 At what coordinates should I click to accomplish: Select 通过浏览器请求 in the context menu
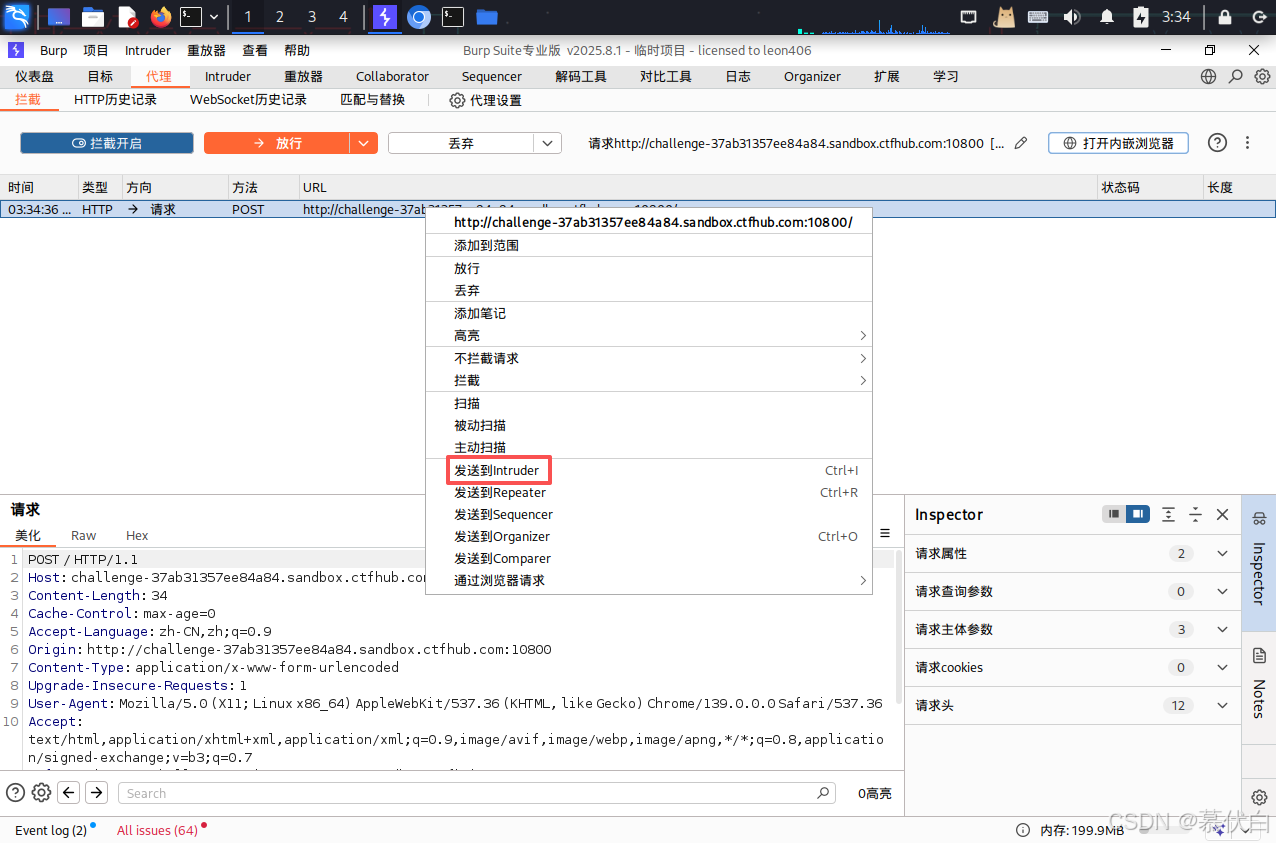(x=649, y=580)
